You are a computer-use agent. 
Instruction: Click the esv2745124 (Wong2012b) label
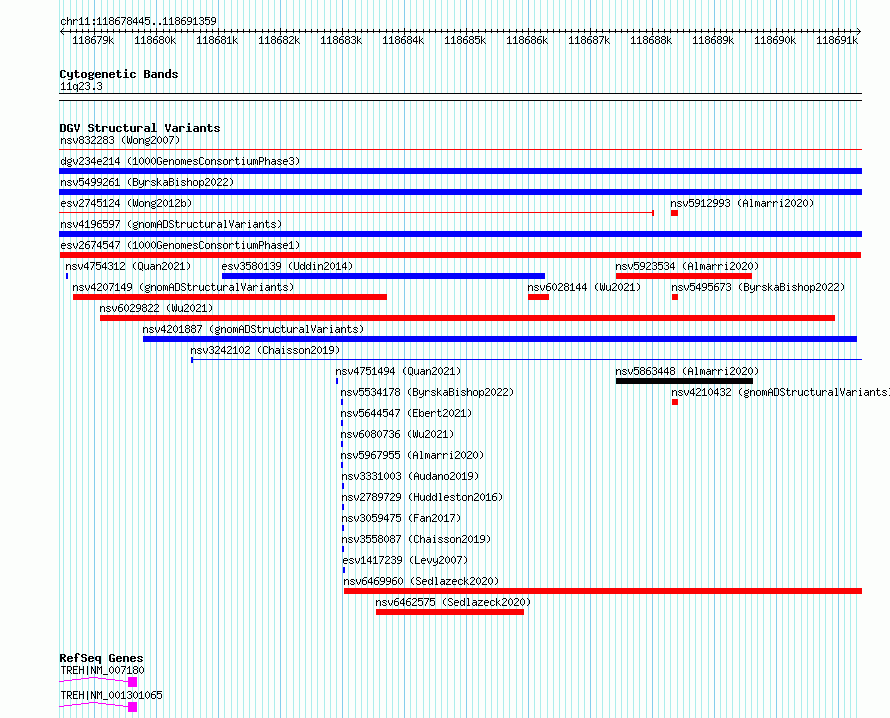[126, 203]
